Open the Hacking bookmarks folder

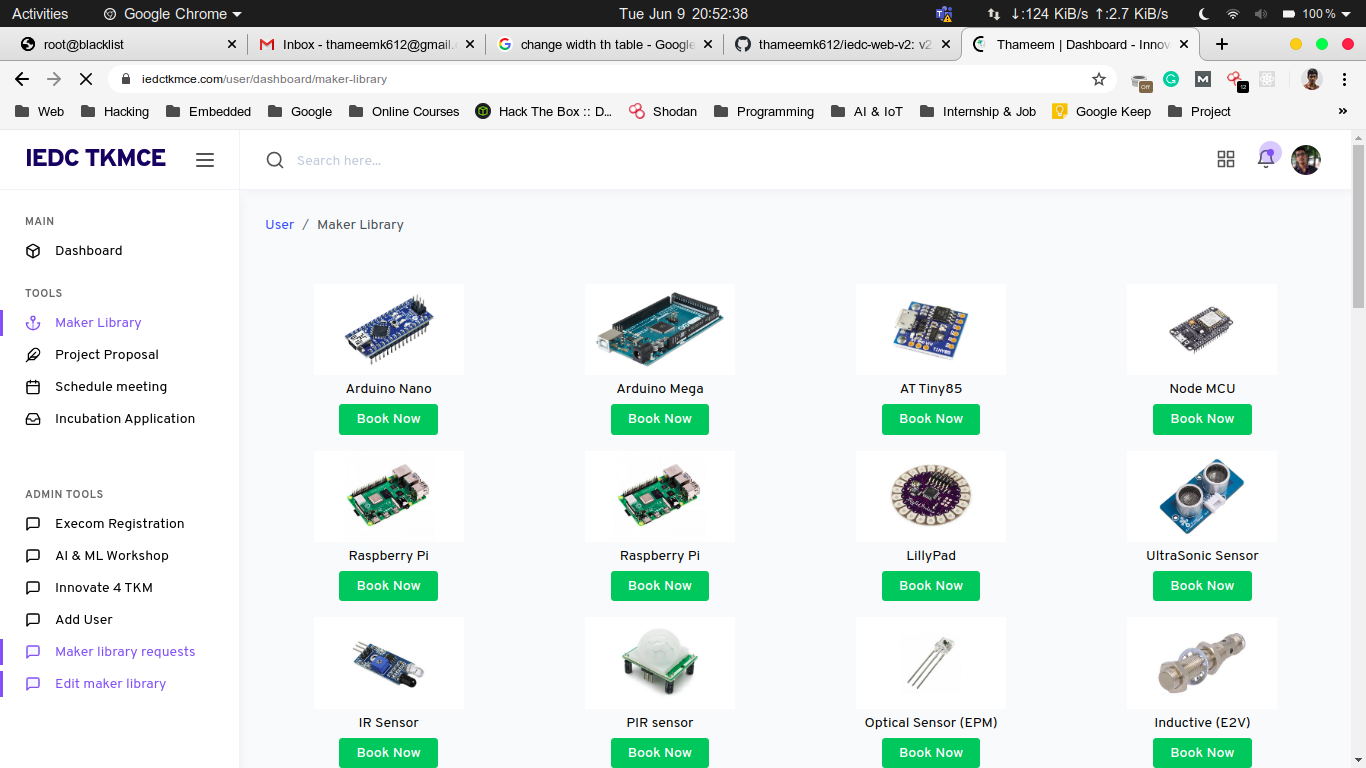pos(115,111)
